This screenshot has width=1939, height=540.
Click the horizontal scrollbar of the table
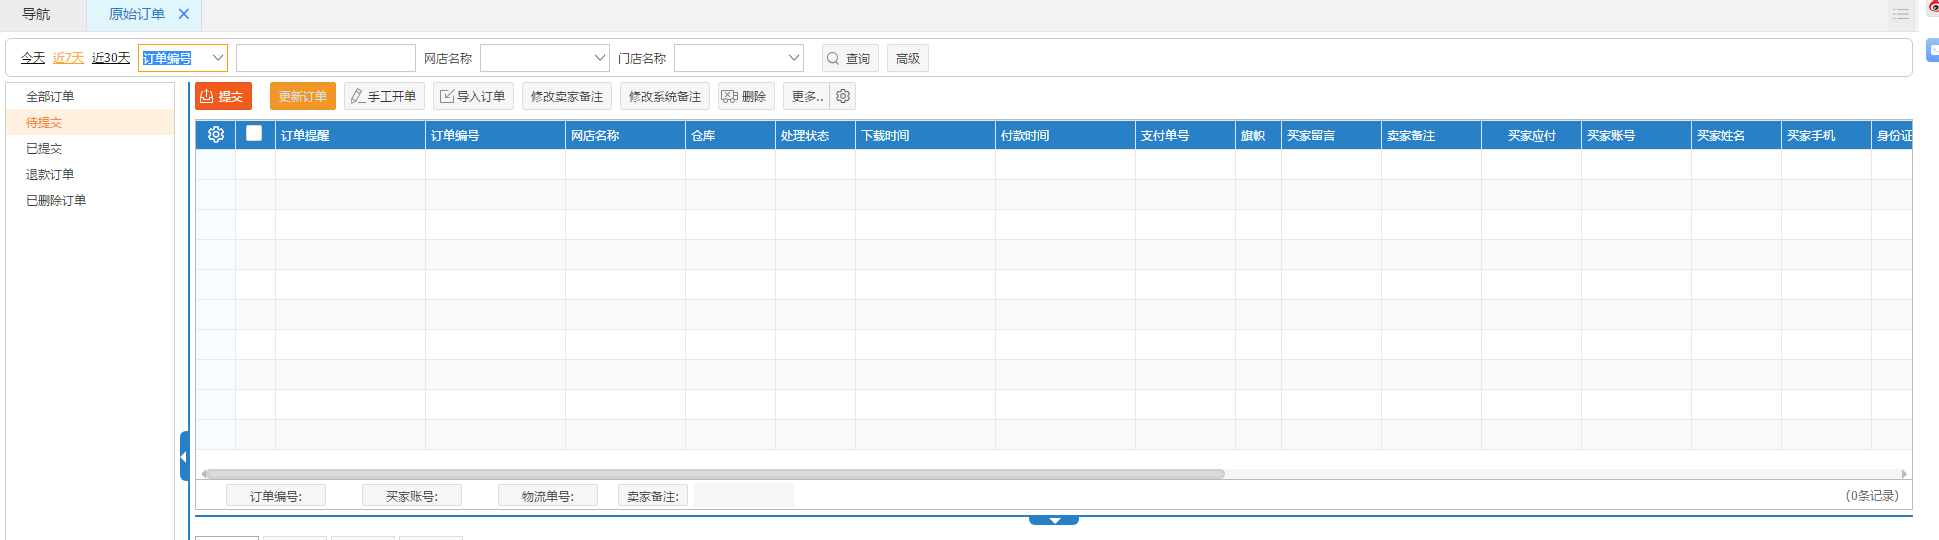(714, 474)
